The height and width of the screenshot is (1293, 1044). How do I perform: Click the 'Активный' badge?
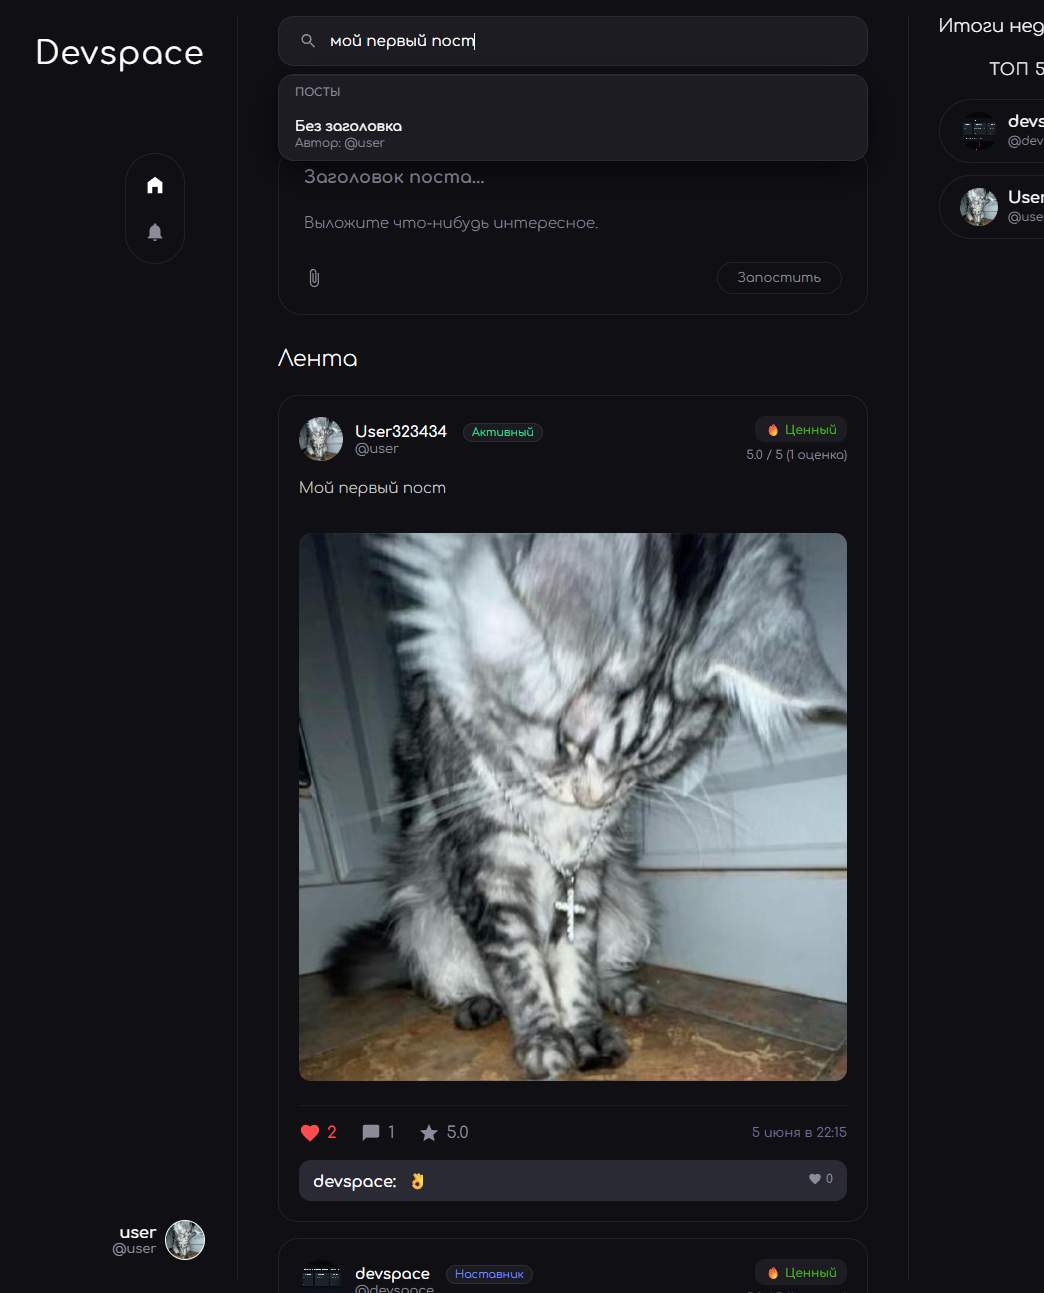click(x=503, y=432)
